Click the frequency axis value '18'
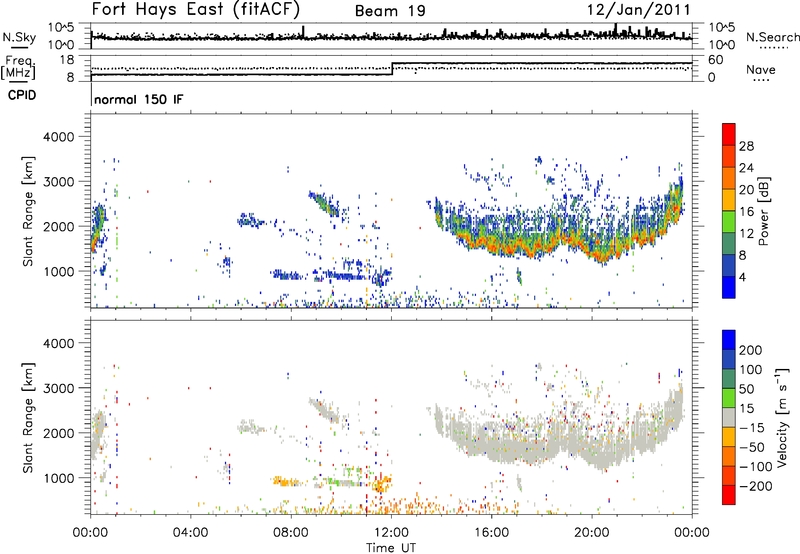The width and height of the screenshot is (800, 554). tap(67, 60)
